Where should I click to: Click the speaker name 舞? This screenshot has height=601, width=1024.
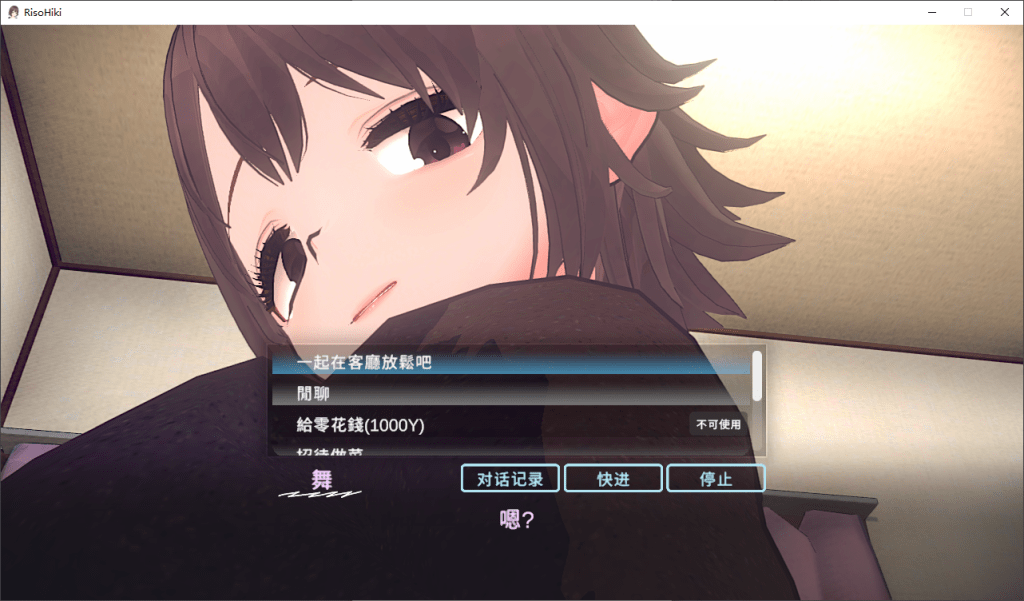tap(321, 479)
